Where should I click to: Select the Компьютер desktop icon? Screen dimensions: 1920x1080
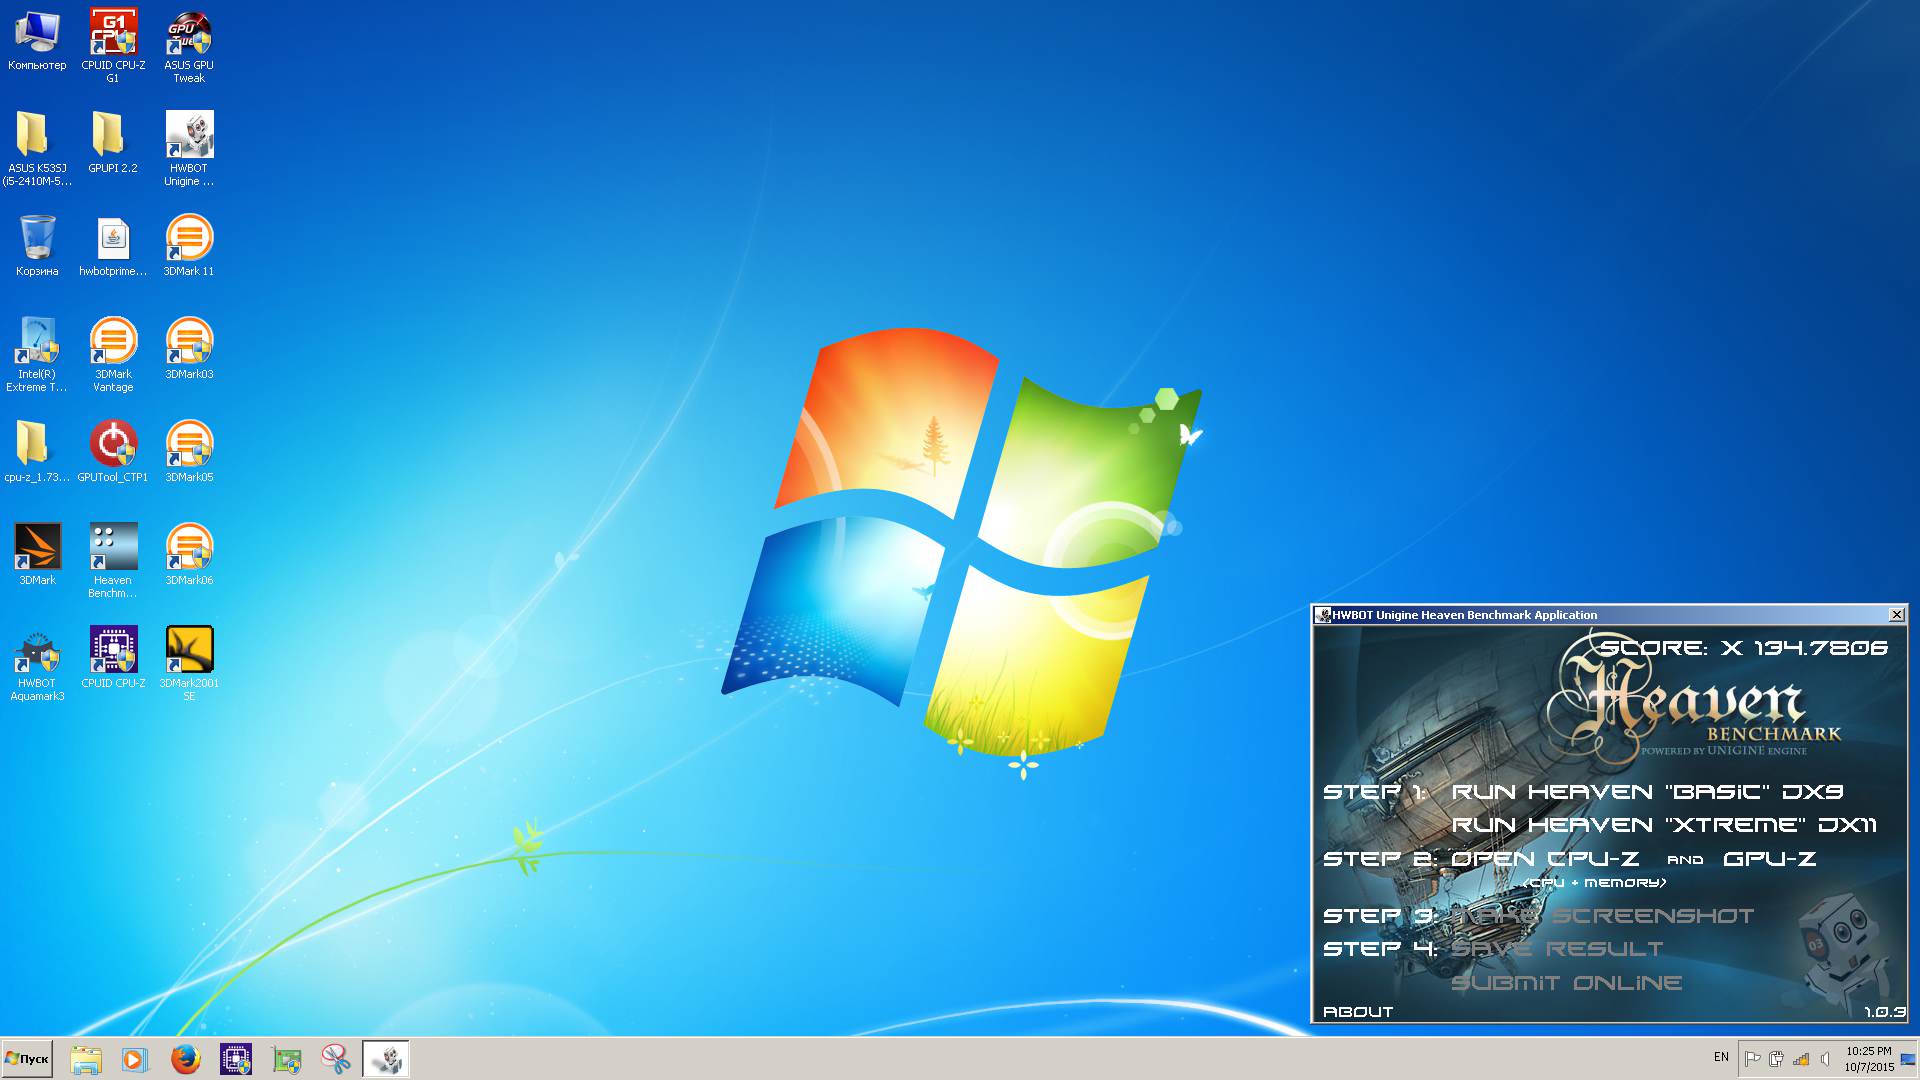pyautogui.click(x=37, y=41)
